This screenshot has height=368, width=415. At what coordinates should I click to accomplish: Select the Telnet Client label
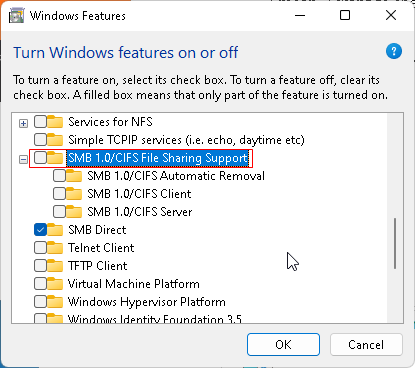[x=101, y=248]
